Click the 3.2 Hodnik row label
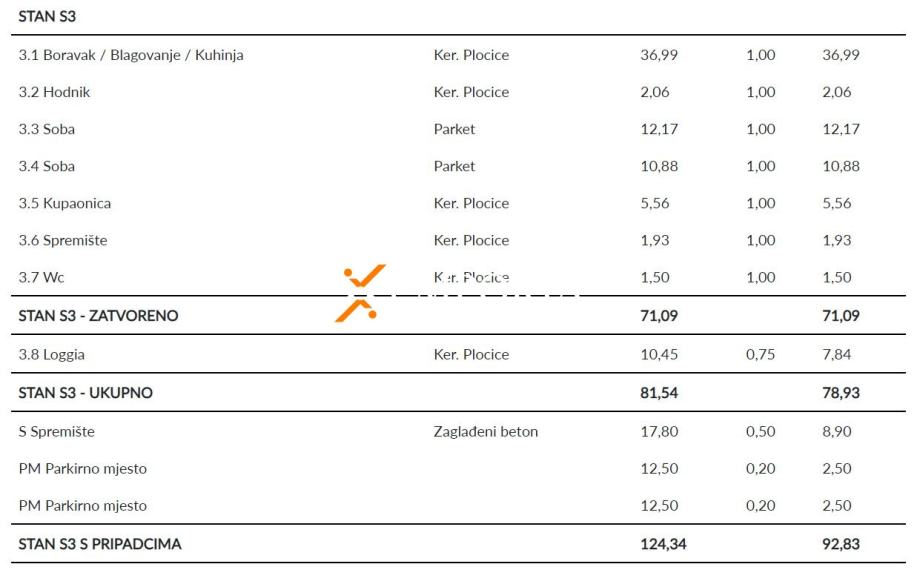920x587 pixels. click(54, 92)
